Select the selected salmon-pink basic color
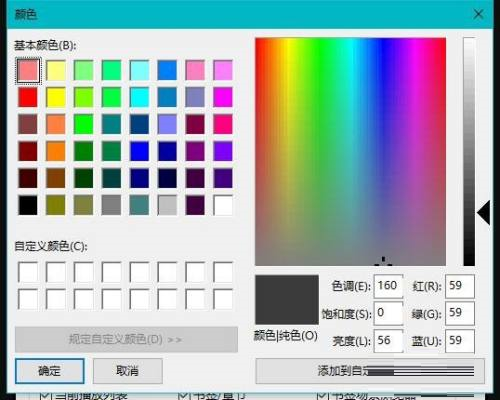The width and height of the screenshot is (500, 400). (x=28, y=70)
